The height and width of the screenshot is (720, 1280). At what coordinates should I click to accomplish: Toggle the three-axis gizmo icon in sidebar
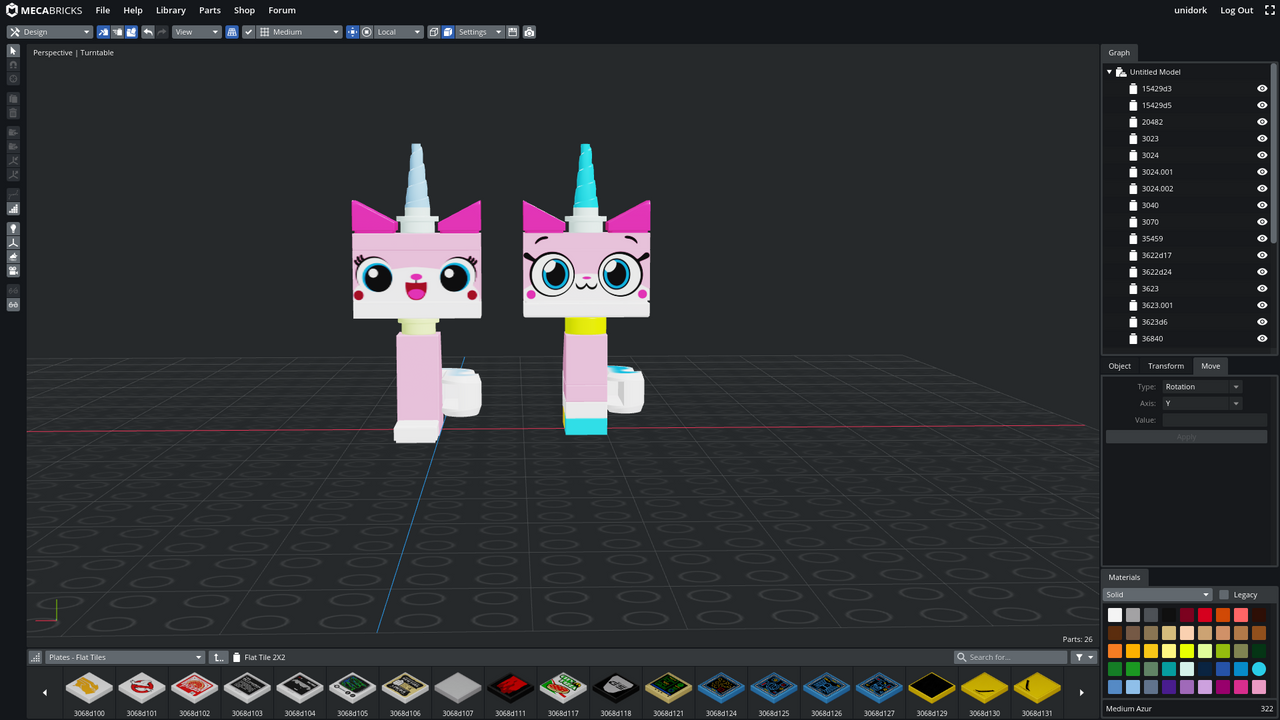click(x=13, y=243)
